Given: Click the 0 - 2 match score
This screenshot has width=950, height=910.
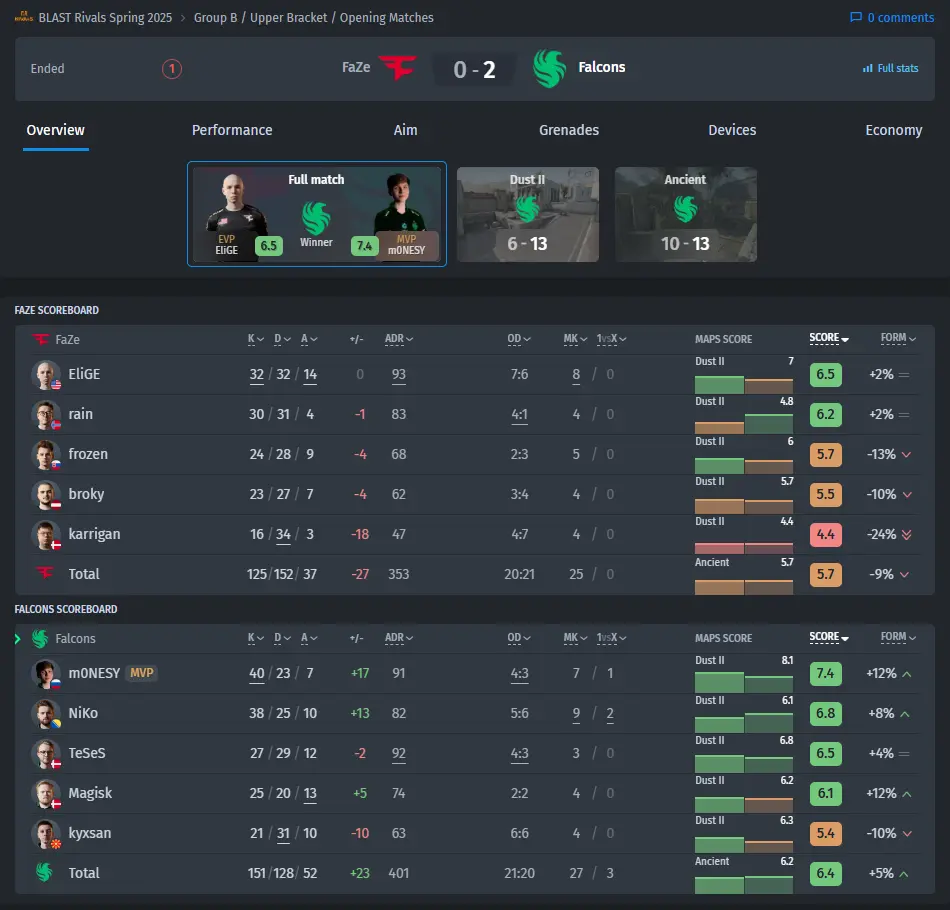Looking at the screenshot, I should (x=474, y=69).
